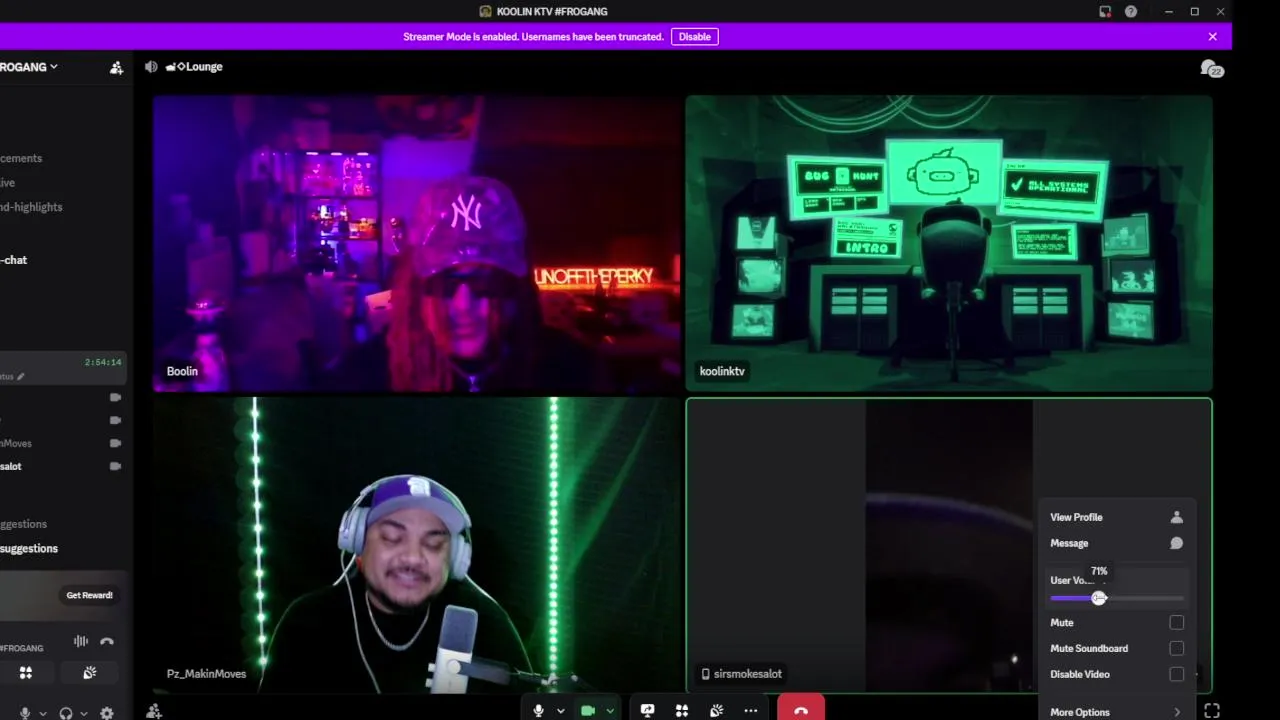Invite users icon at bottom of video area
Viewport: 1280px width, 720px height.
pos(154,711)
